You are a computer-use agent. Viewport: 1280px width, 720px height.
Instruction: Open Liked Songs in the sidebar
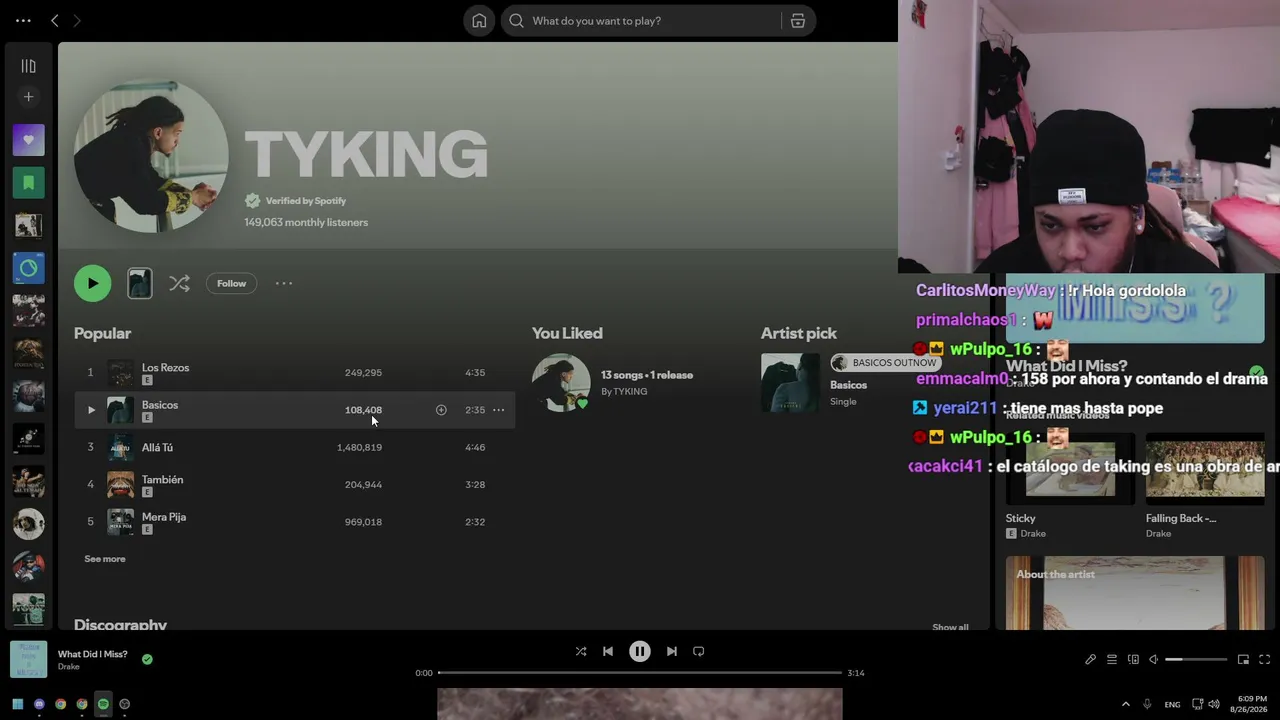28,140
